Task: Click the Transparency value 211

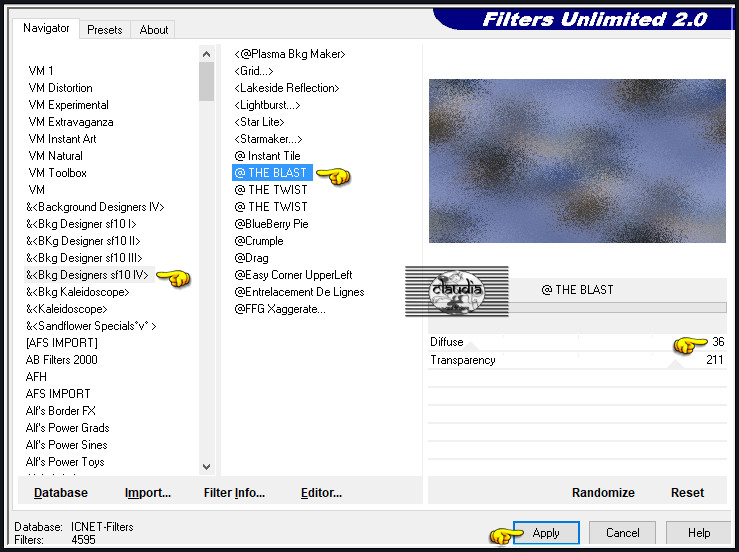Action: (x=714, y=360)
